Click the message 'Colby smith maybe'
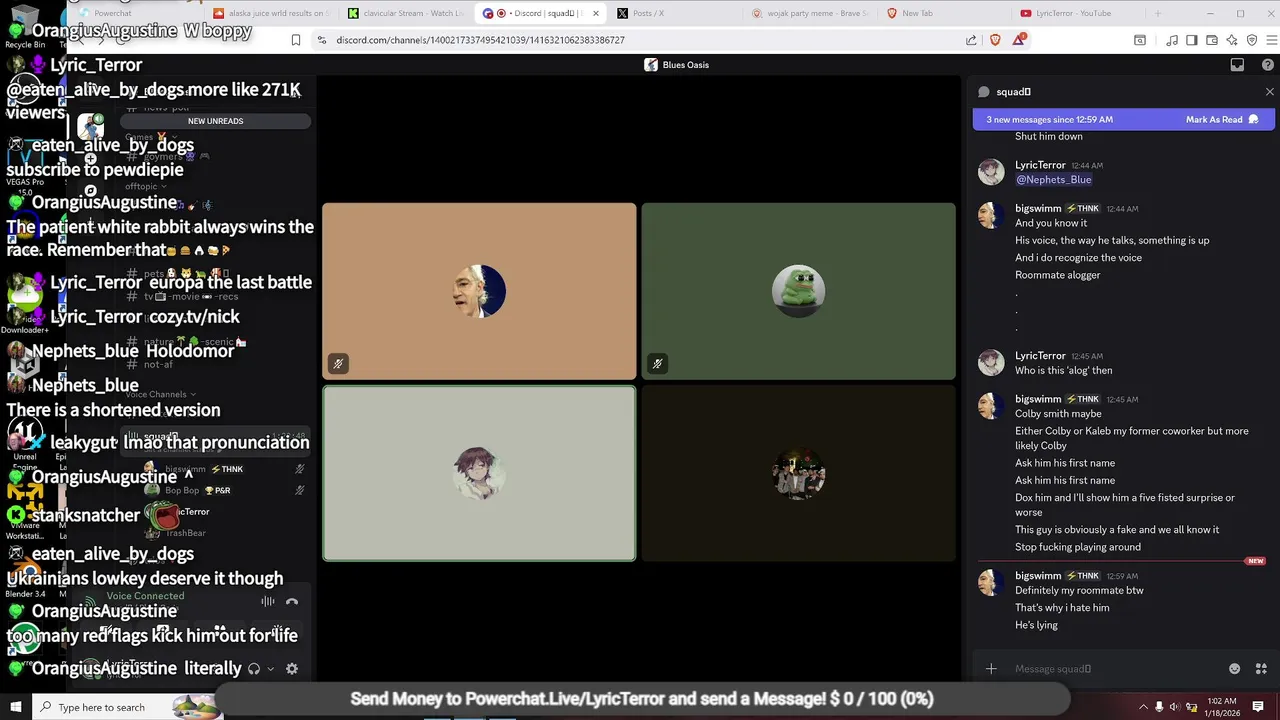 [1058, 414]
